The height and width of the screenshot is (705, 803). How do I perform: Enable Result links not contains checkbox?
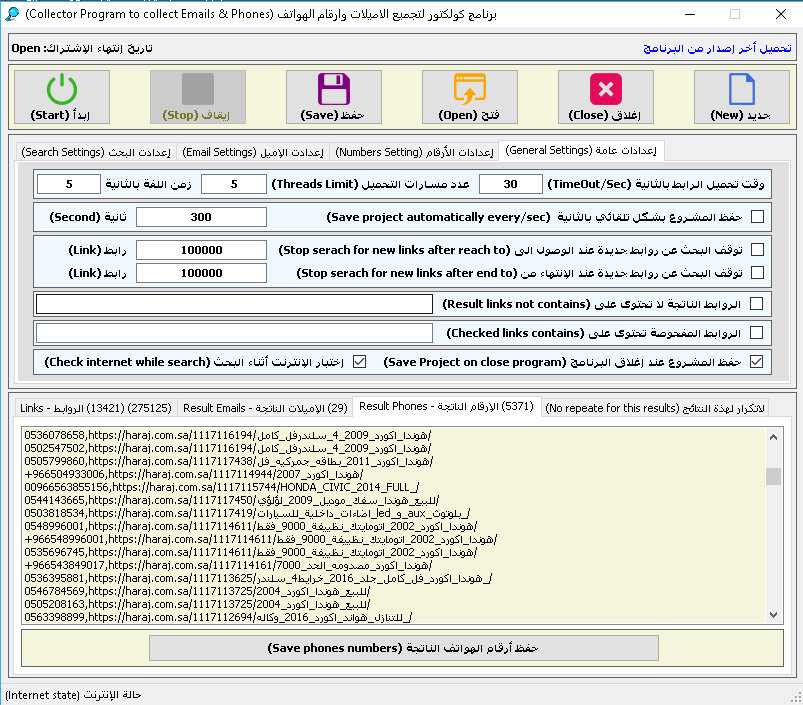(756, 304)
